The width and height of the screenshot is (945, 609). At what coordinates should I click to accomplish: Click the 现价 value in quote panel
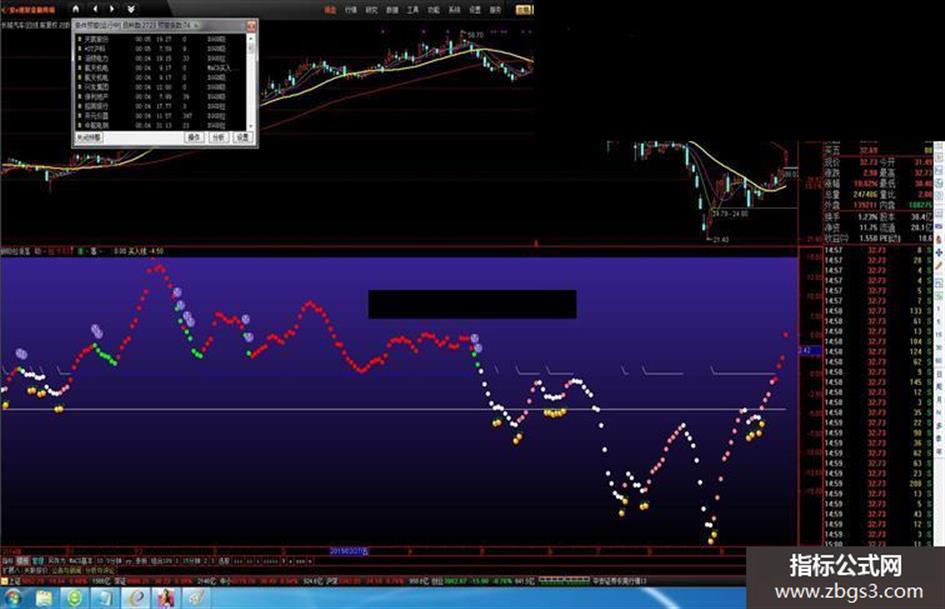pos(868,162)
